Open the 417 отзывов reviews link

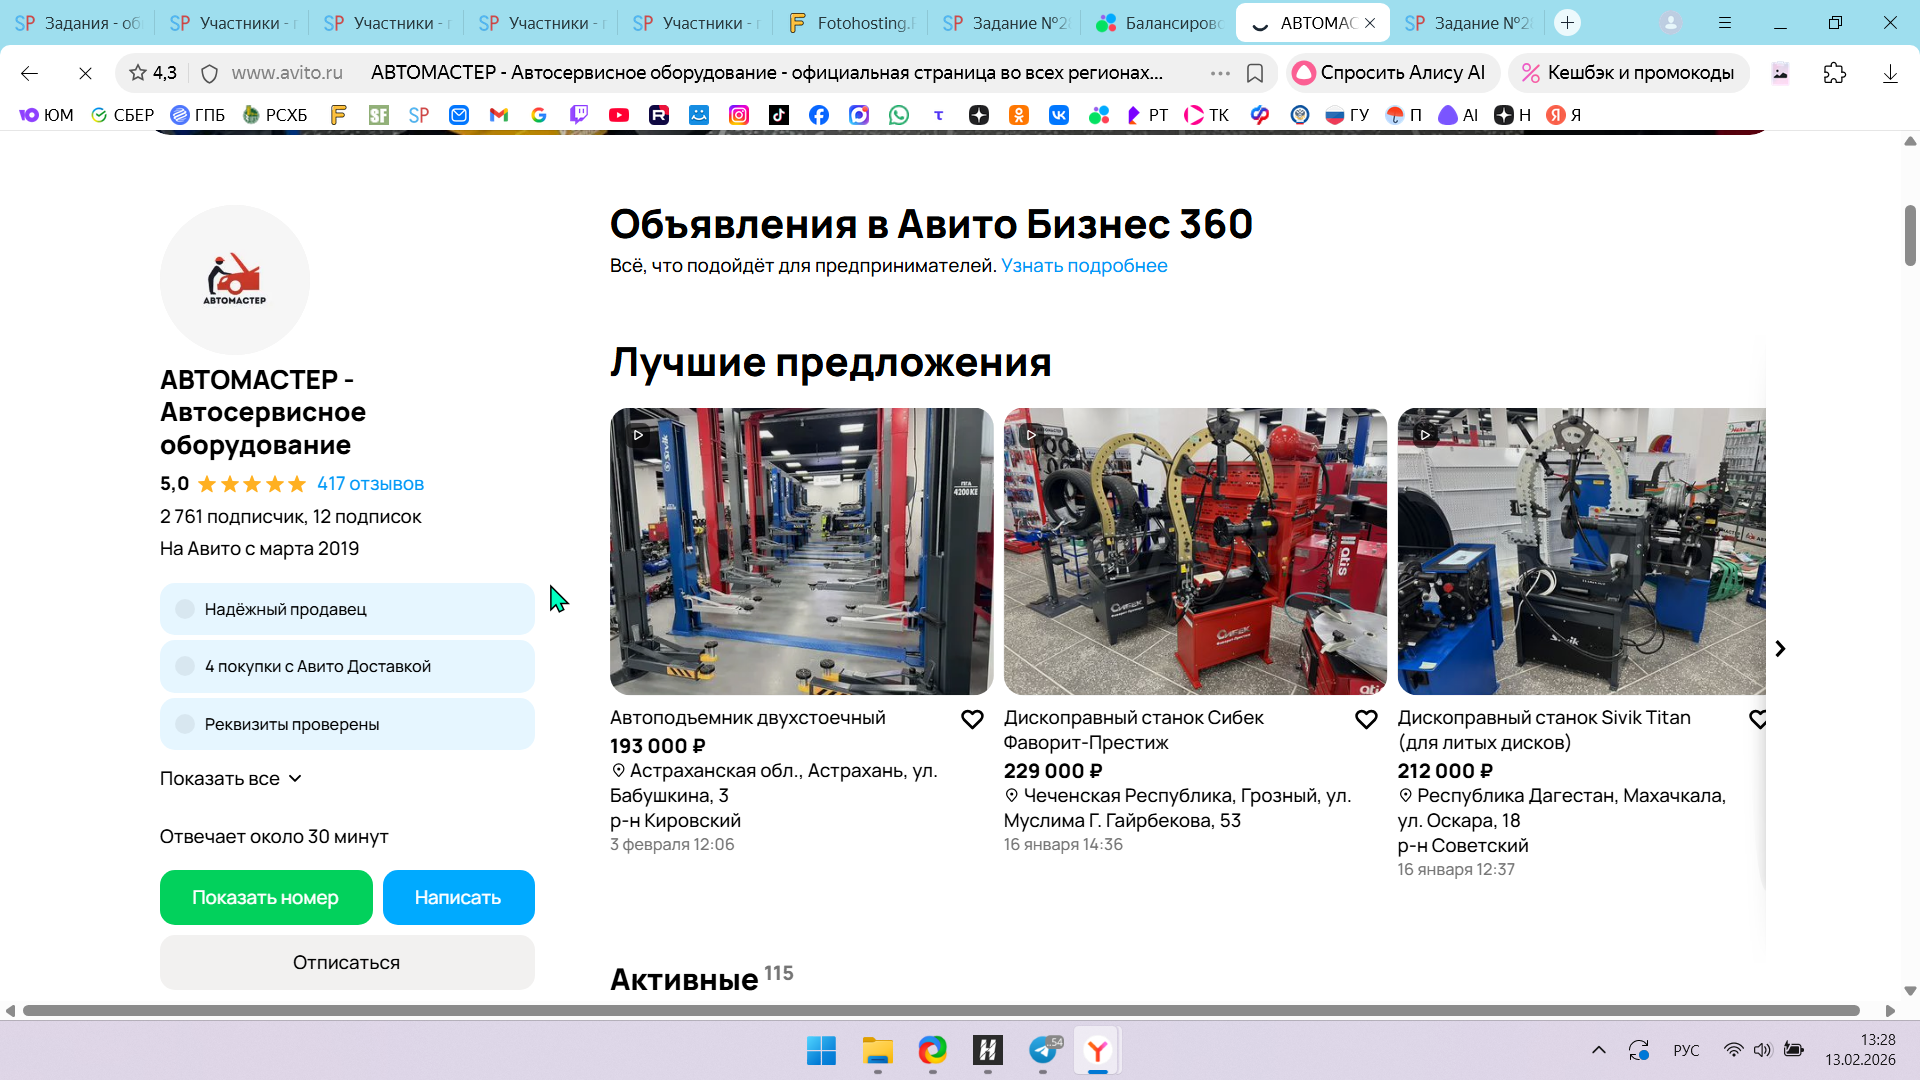[x=370, y=484]
